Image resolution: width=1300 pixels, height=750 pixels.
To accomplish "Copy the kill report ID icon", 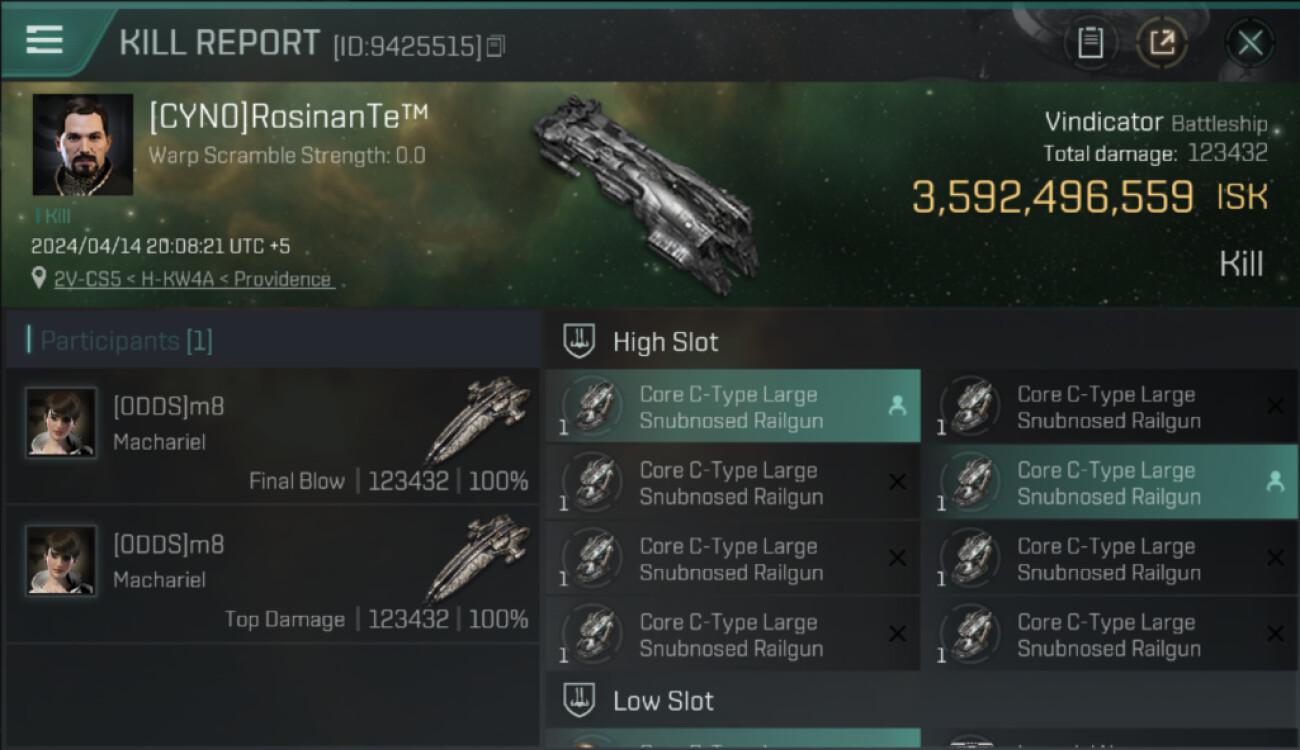I will point(496,46).
